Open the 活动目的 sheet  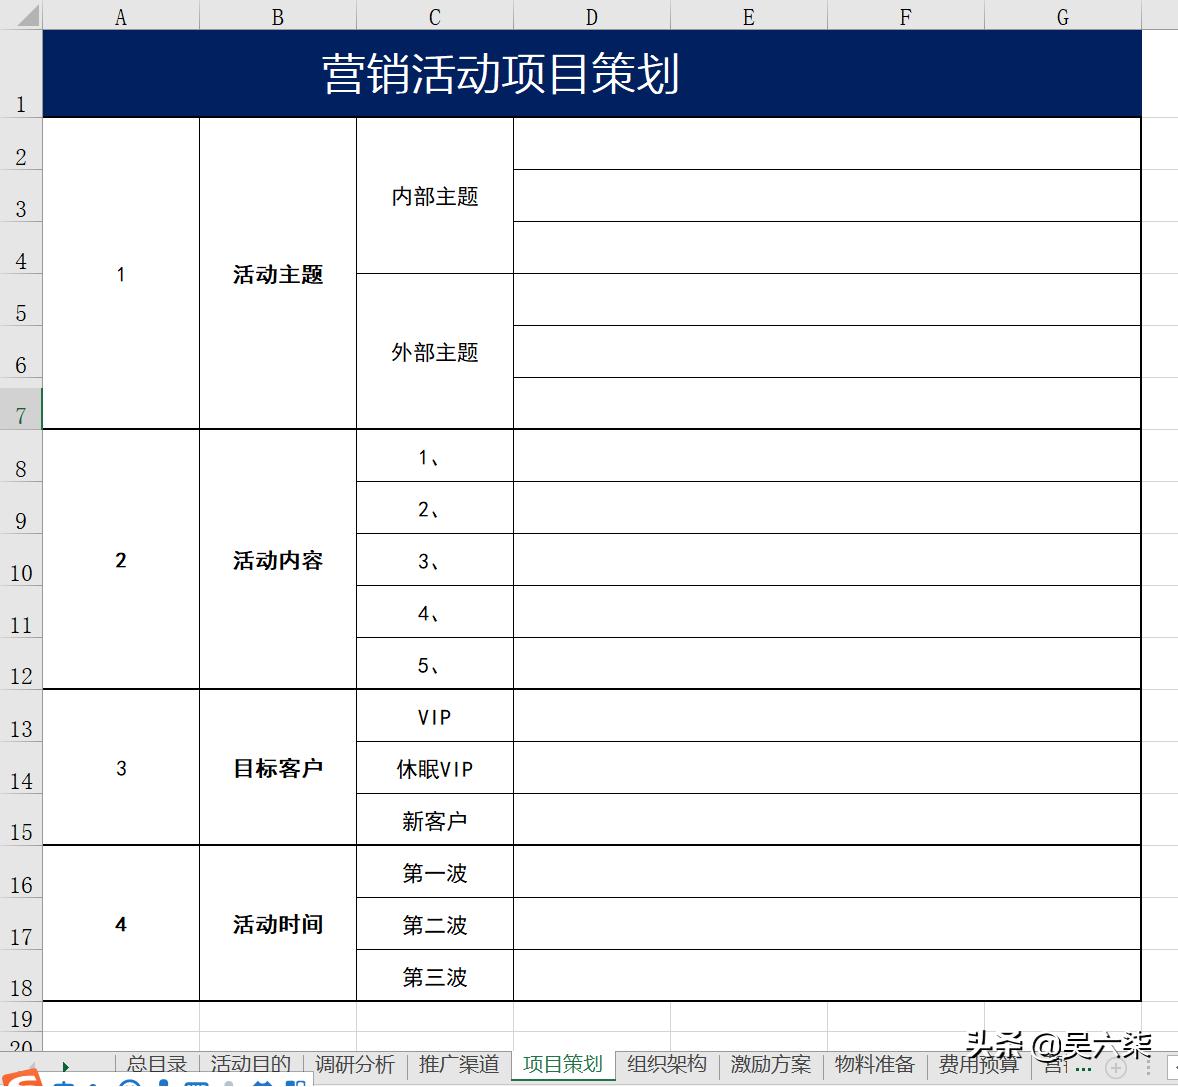click(249, 1064)
